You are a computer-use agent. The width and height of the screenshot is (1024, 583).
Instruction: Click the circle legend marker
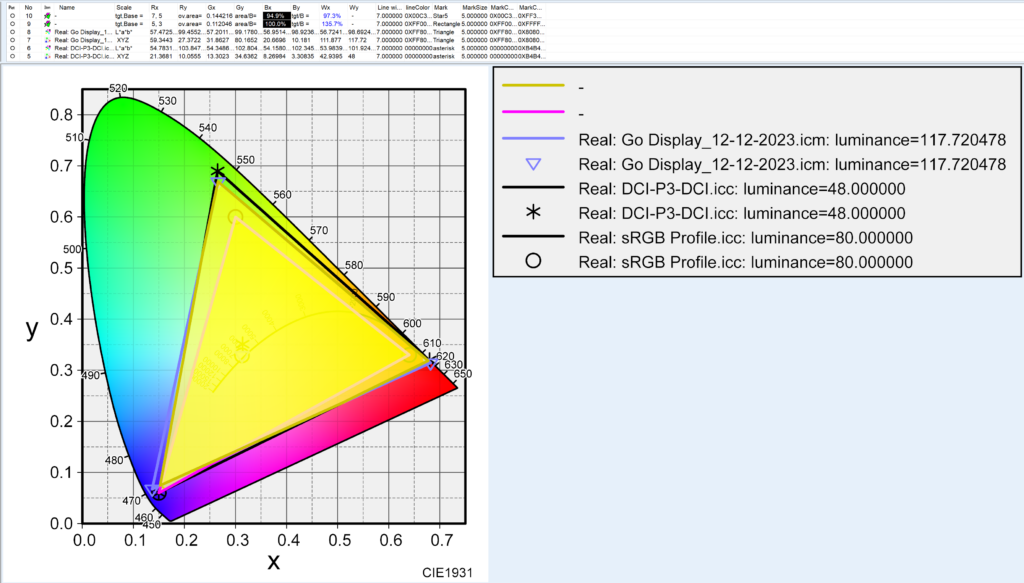(534, 261)
